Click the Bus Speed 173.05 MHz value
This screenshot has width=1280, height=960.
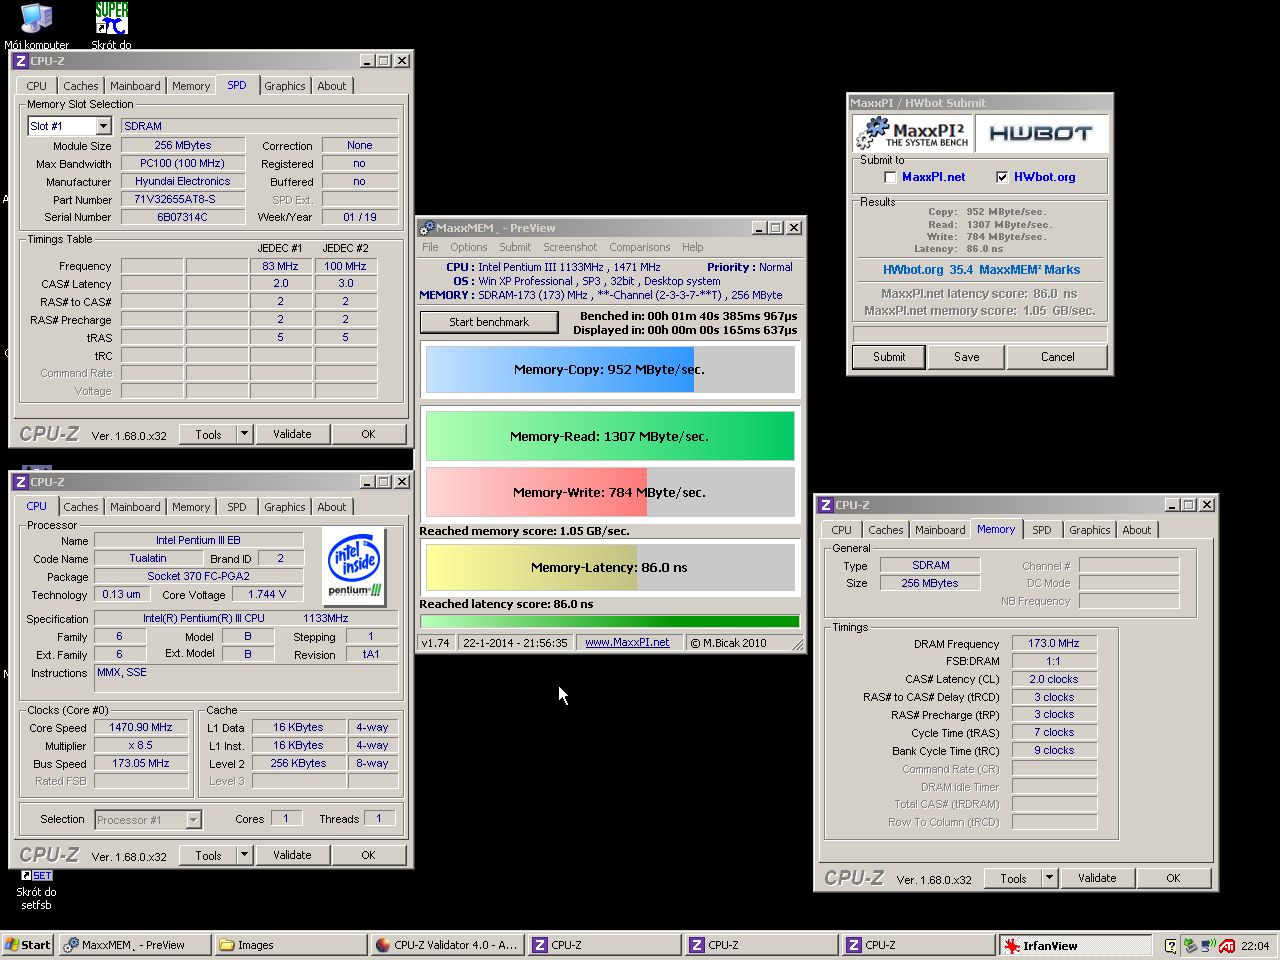click(141, 764)
